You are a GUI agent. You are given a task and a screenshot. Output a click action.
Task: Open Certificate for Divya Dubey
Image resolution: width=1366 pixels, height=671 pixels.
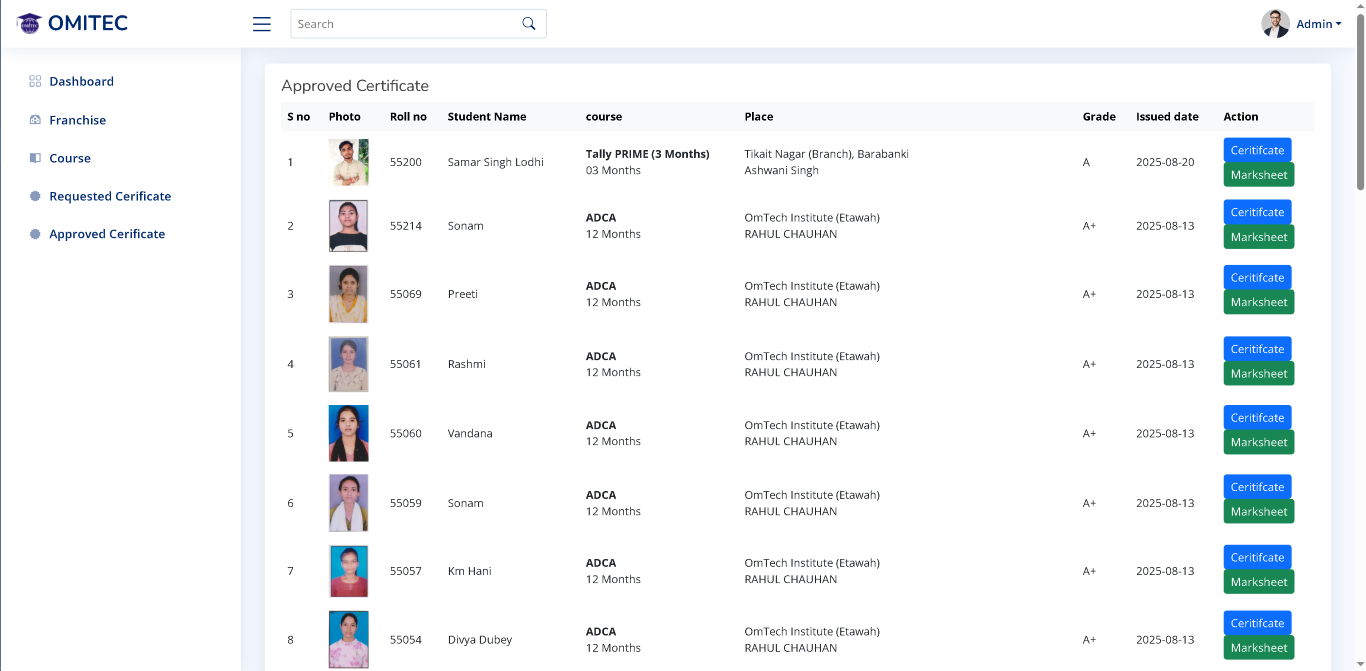click(1257, 623)
